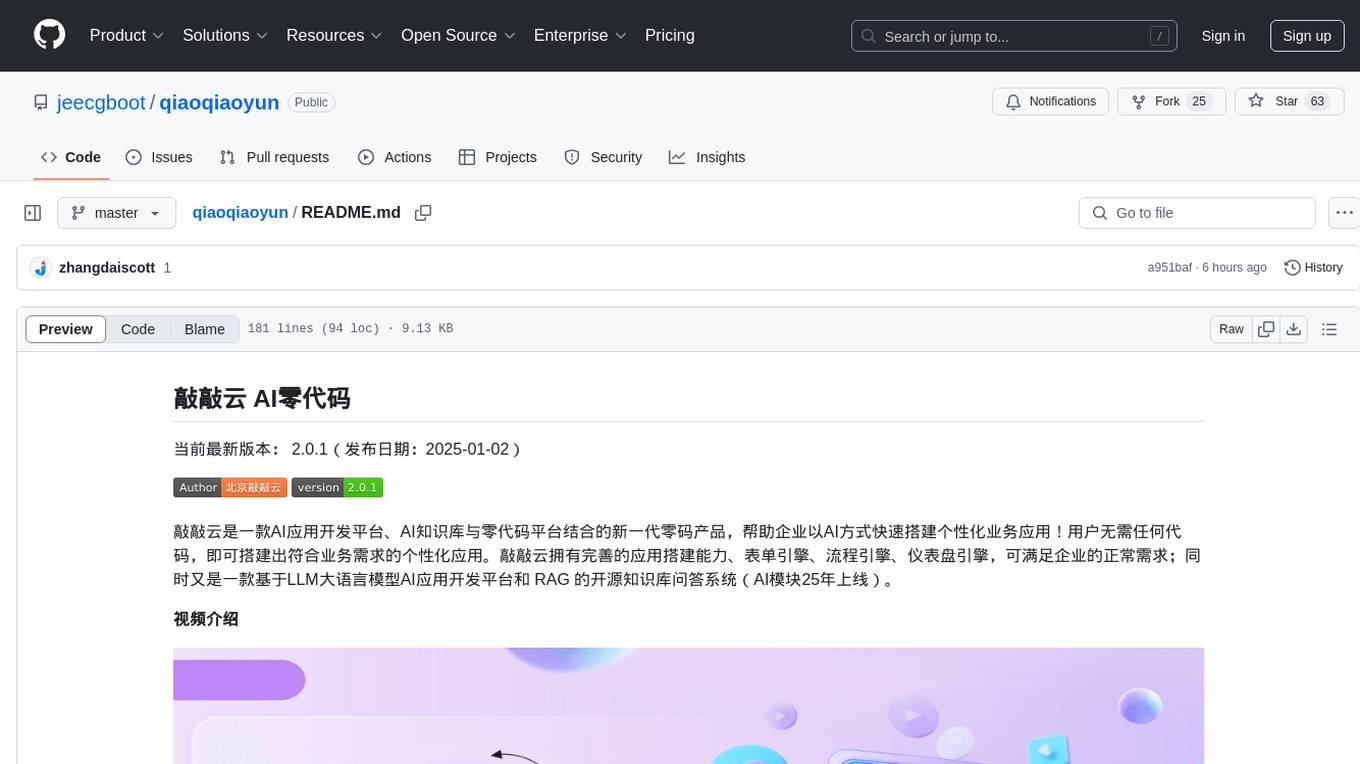
Task: Open commit a951baf
Action: 1169,267
